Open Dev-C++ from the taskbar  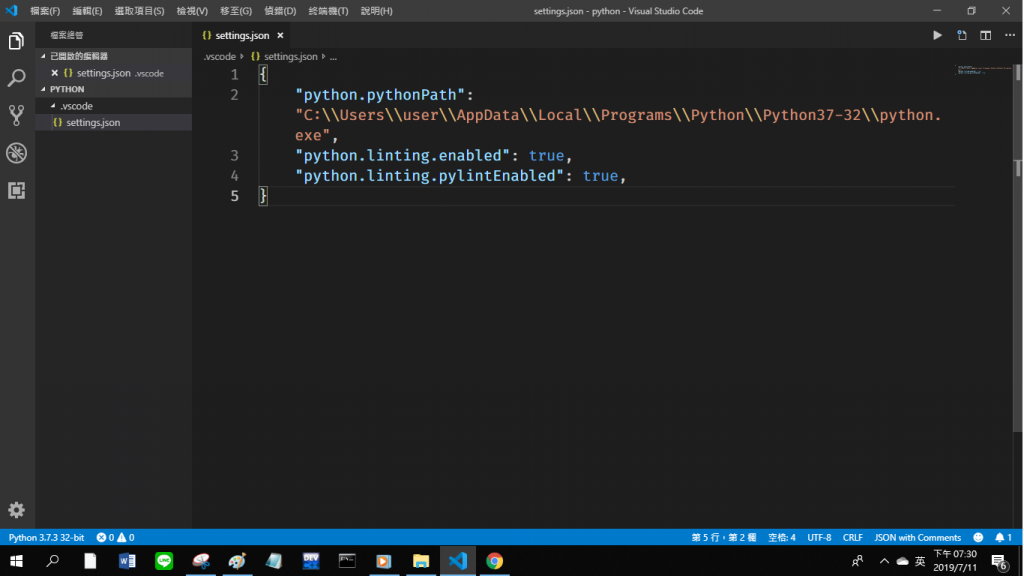click(x=311, y=561)
